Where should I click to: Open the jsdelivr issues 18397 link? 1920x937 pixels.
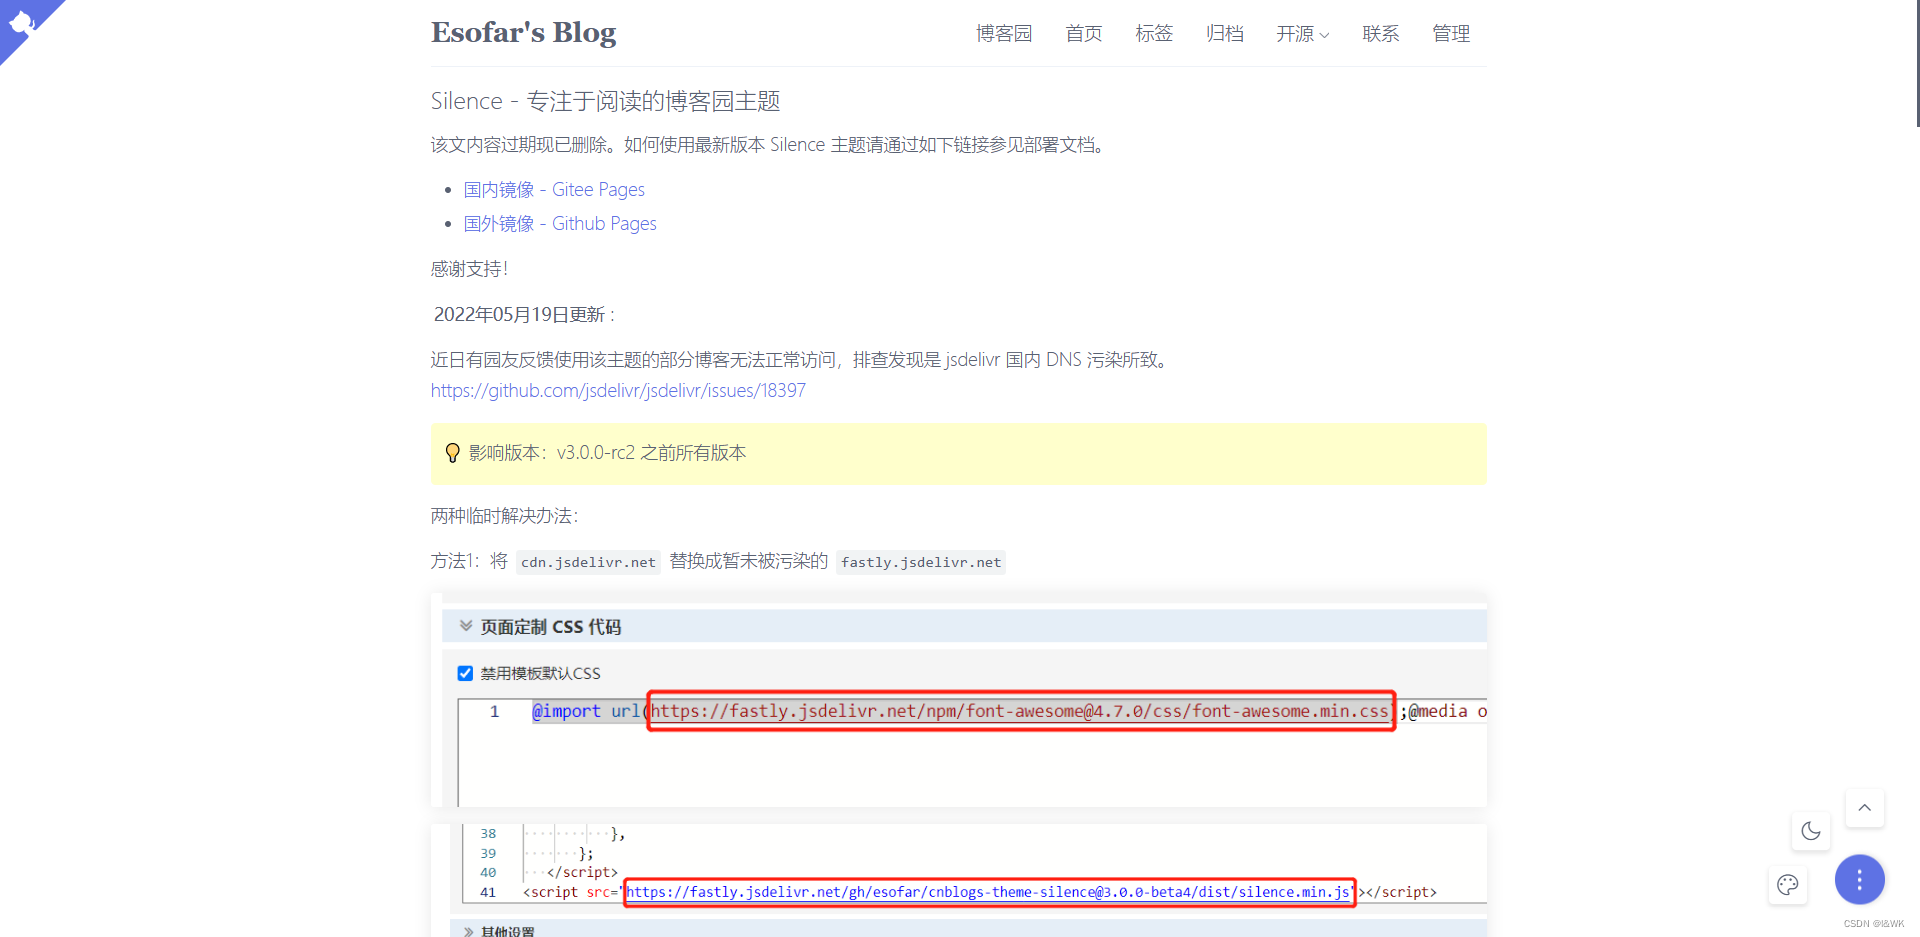pyautogui.click(x=618, y=391)
